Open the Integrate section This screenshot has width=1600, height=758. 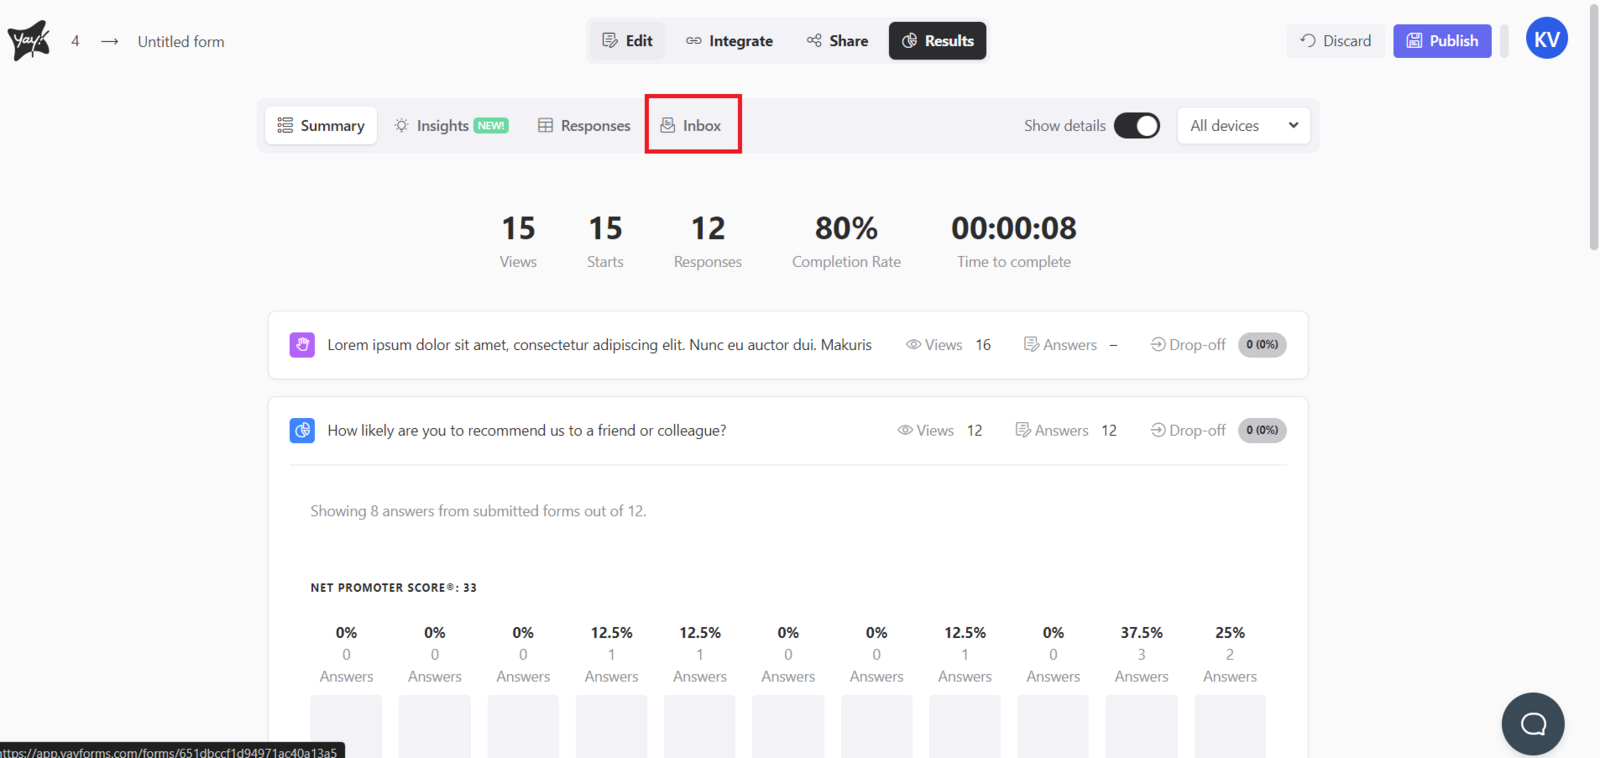[729, 41]
